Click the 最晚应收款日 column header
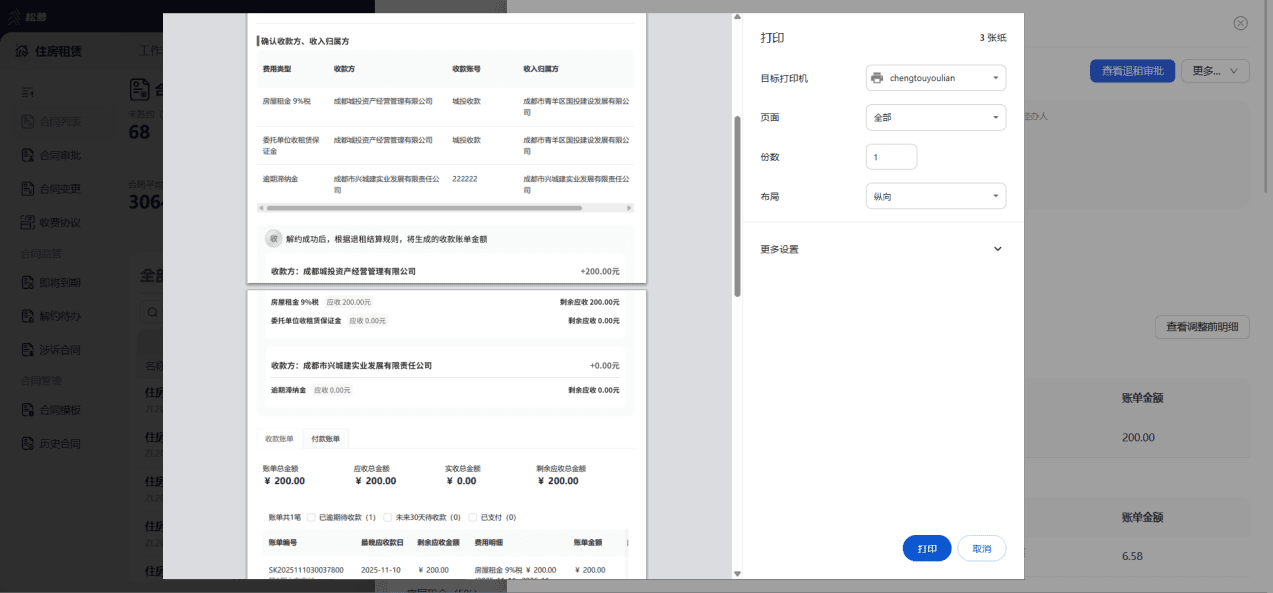This screenshot has width=1273, height=593. click(382, 542)
